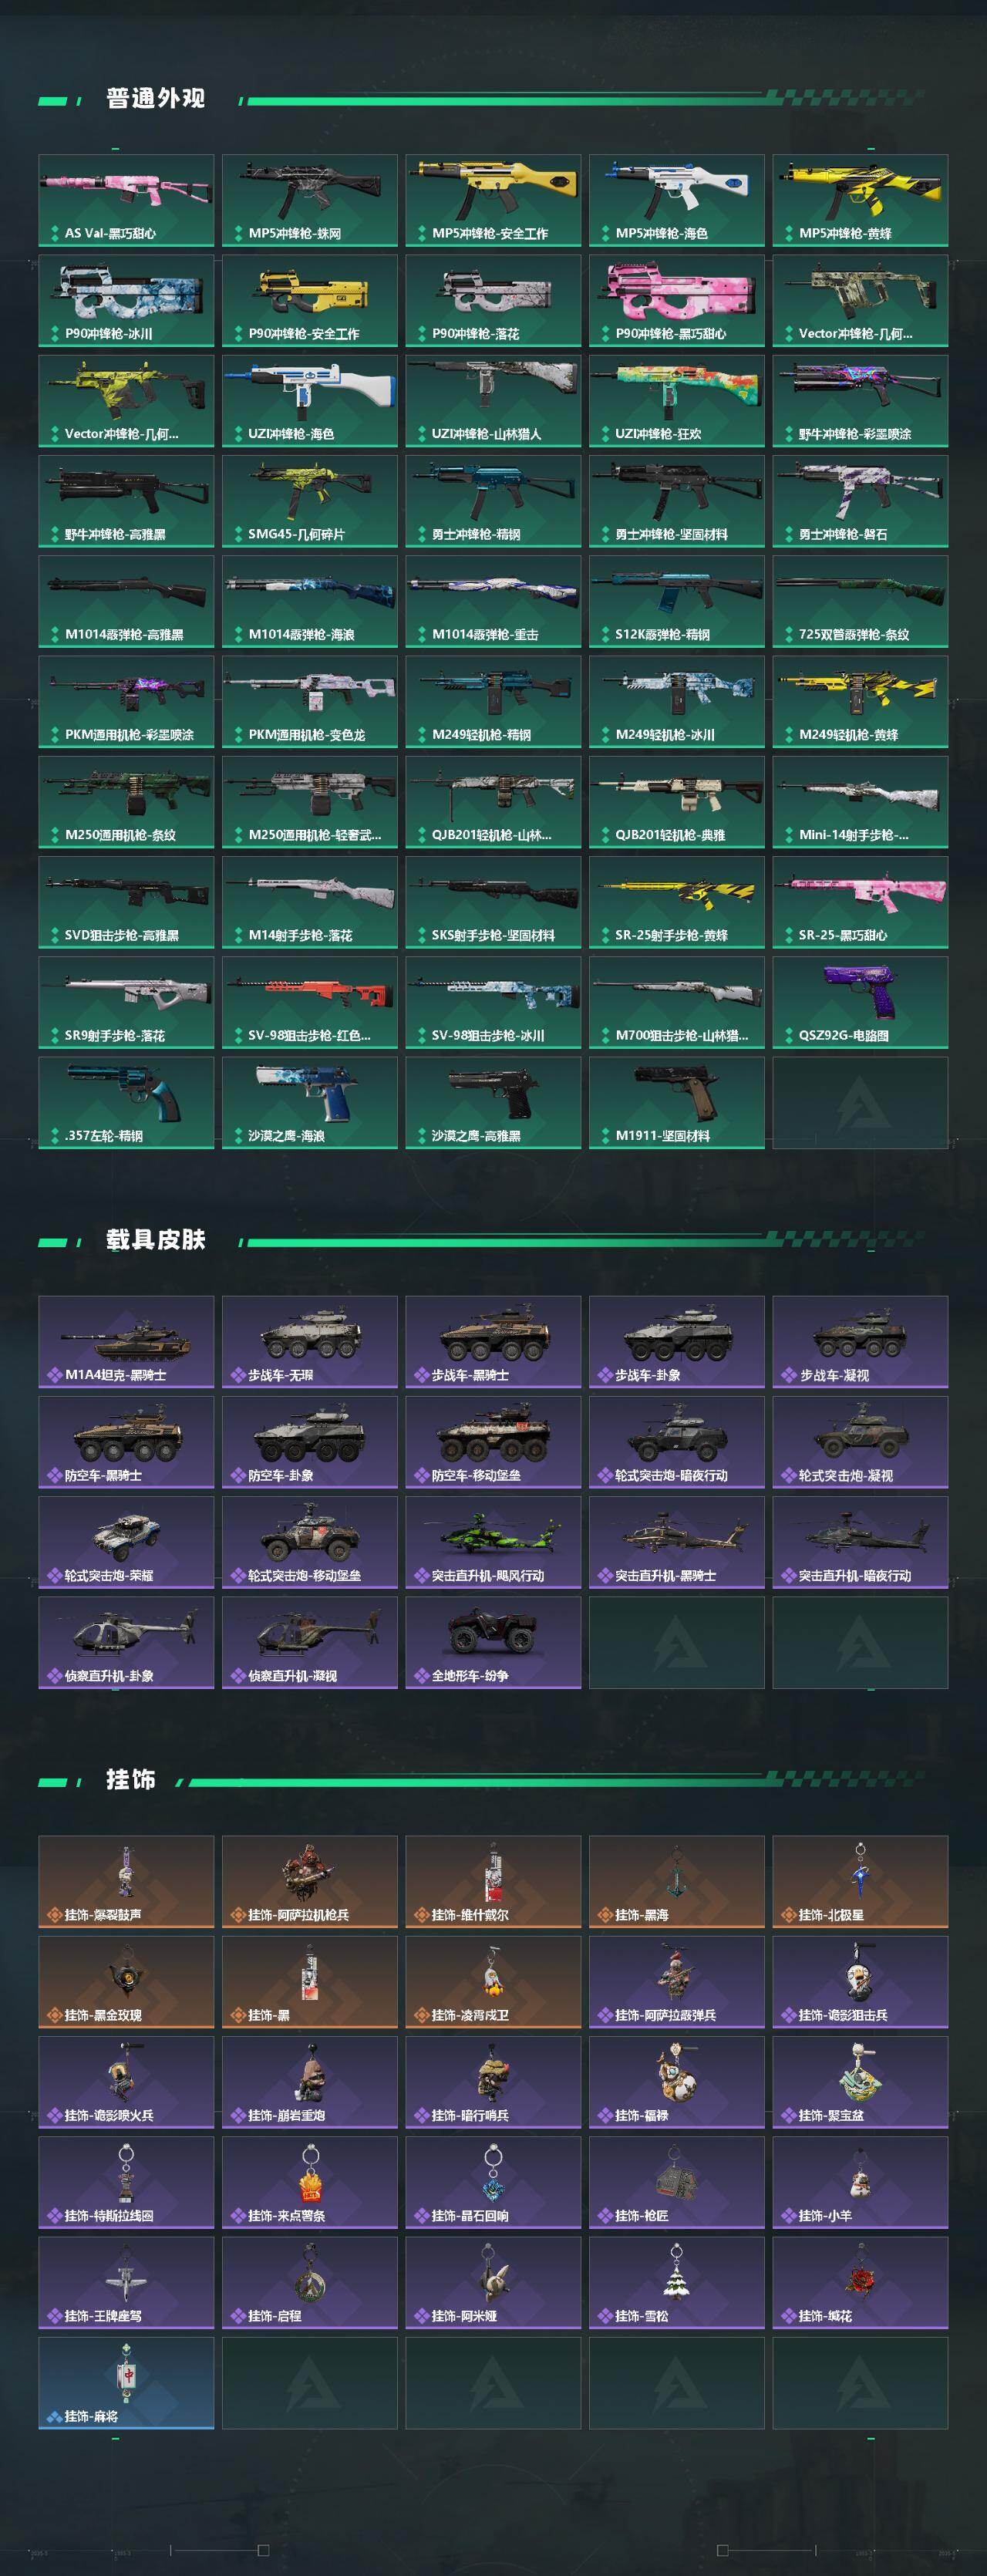The height and width of the screenshot is (2576, 987).
Task: Select the 挂饰-麻将 mahjong charm
Action: pyautogui.click(x=126, y=2382)
